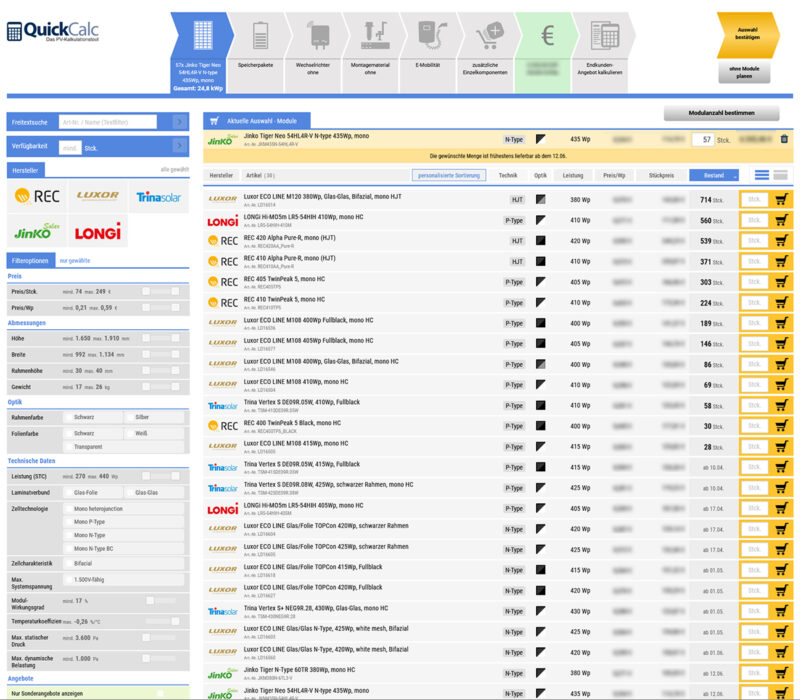Focus the Verfügbarkeit mind. Stck. field
Image resolution: width=800 pixels, height=700 pixels.
[69, 148]
